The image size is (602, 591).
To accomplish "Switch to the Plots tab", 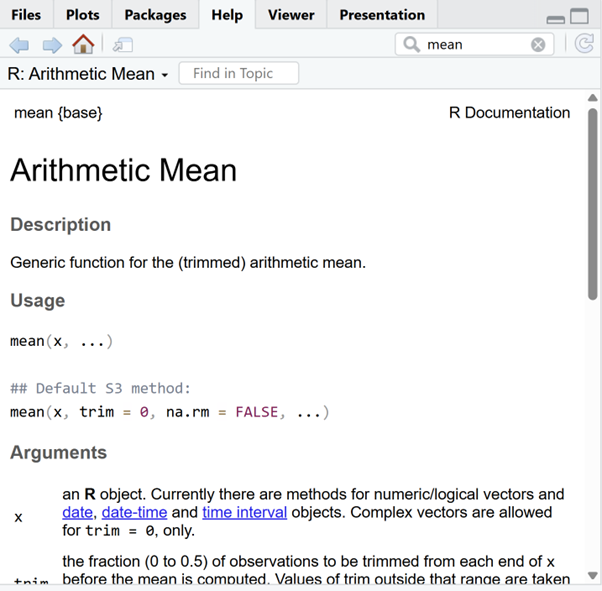I will click(83, 15).
